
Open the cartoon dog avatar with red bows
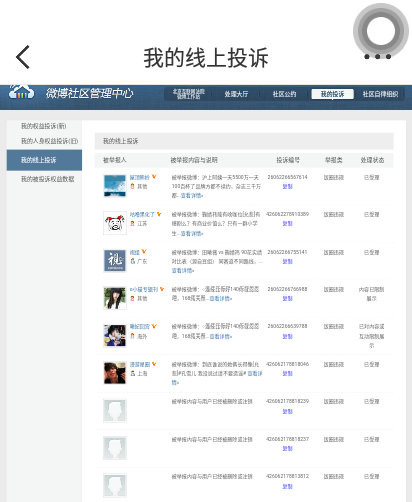pos(115,223)
